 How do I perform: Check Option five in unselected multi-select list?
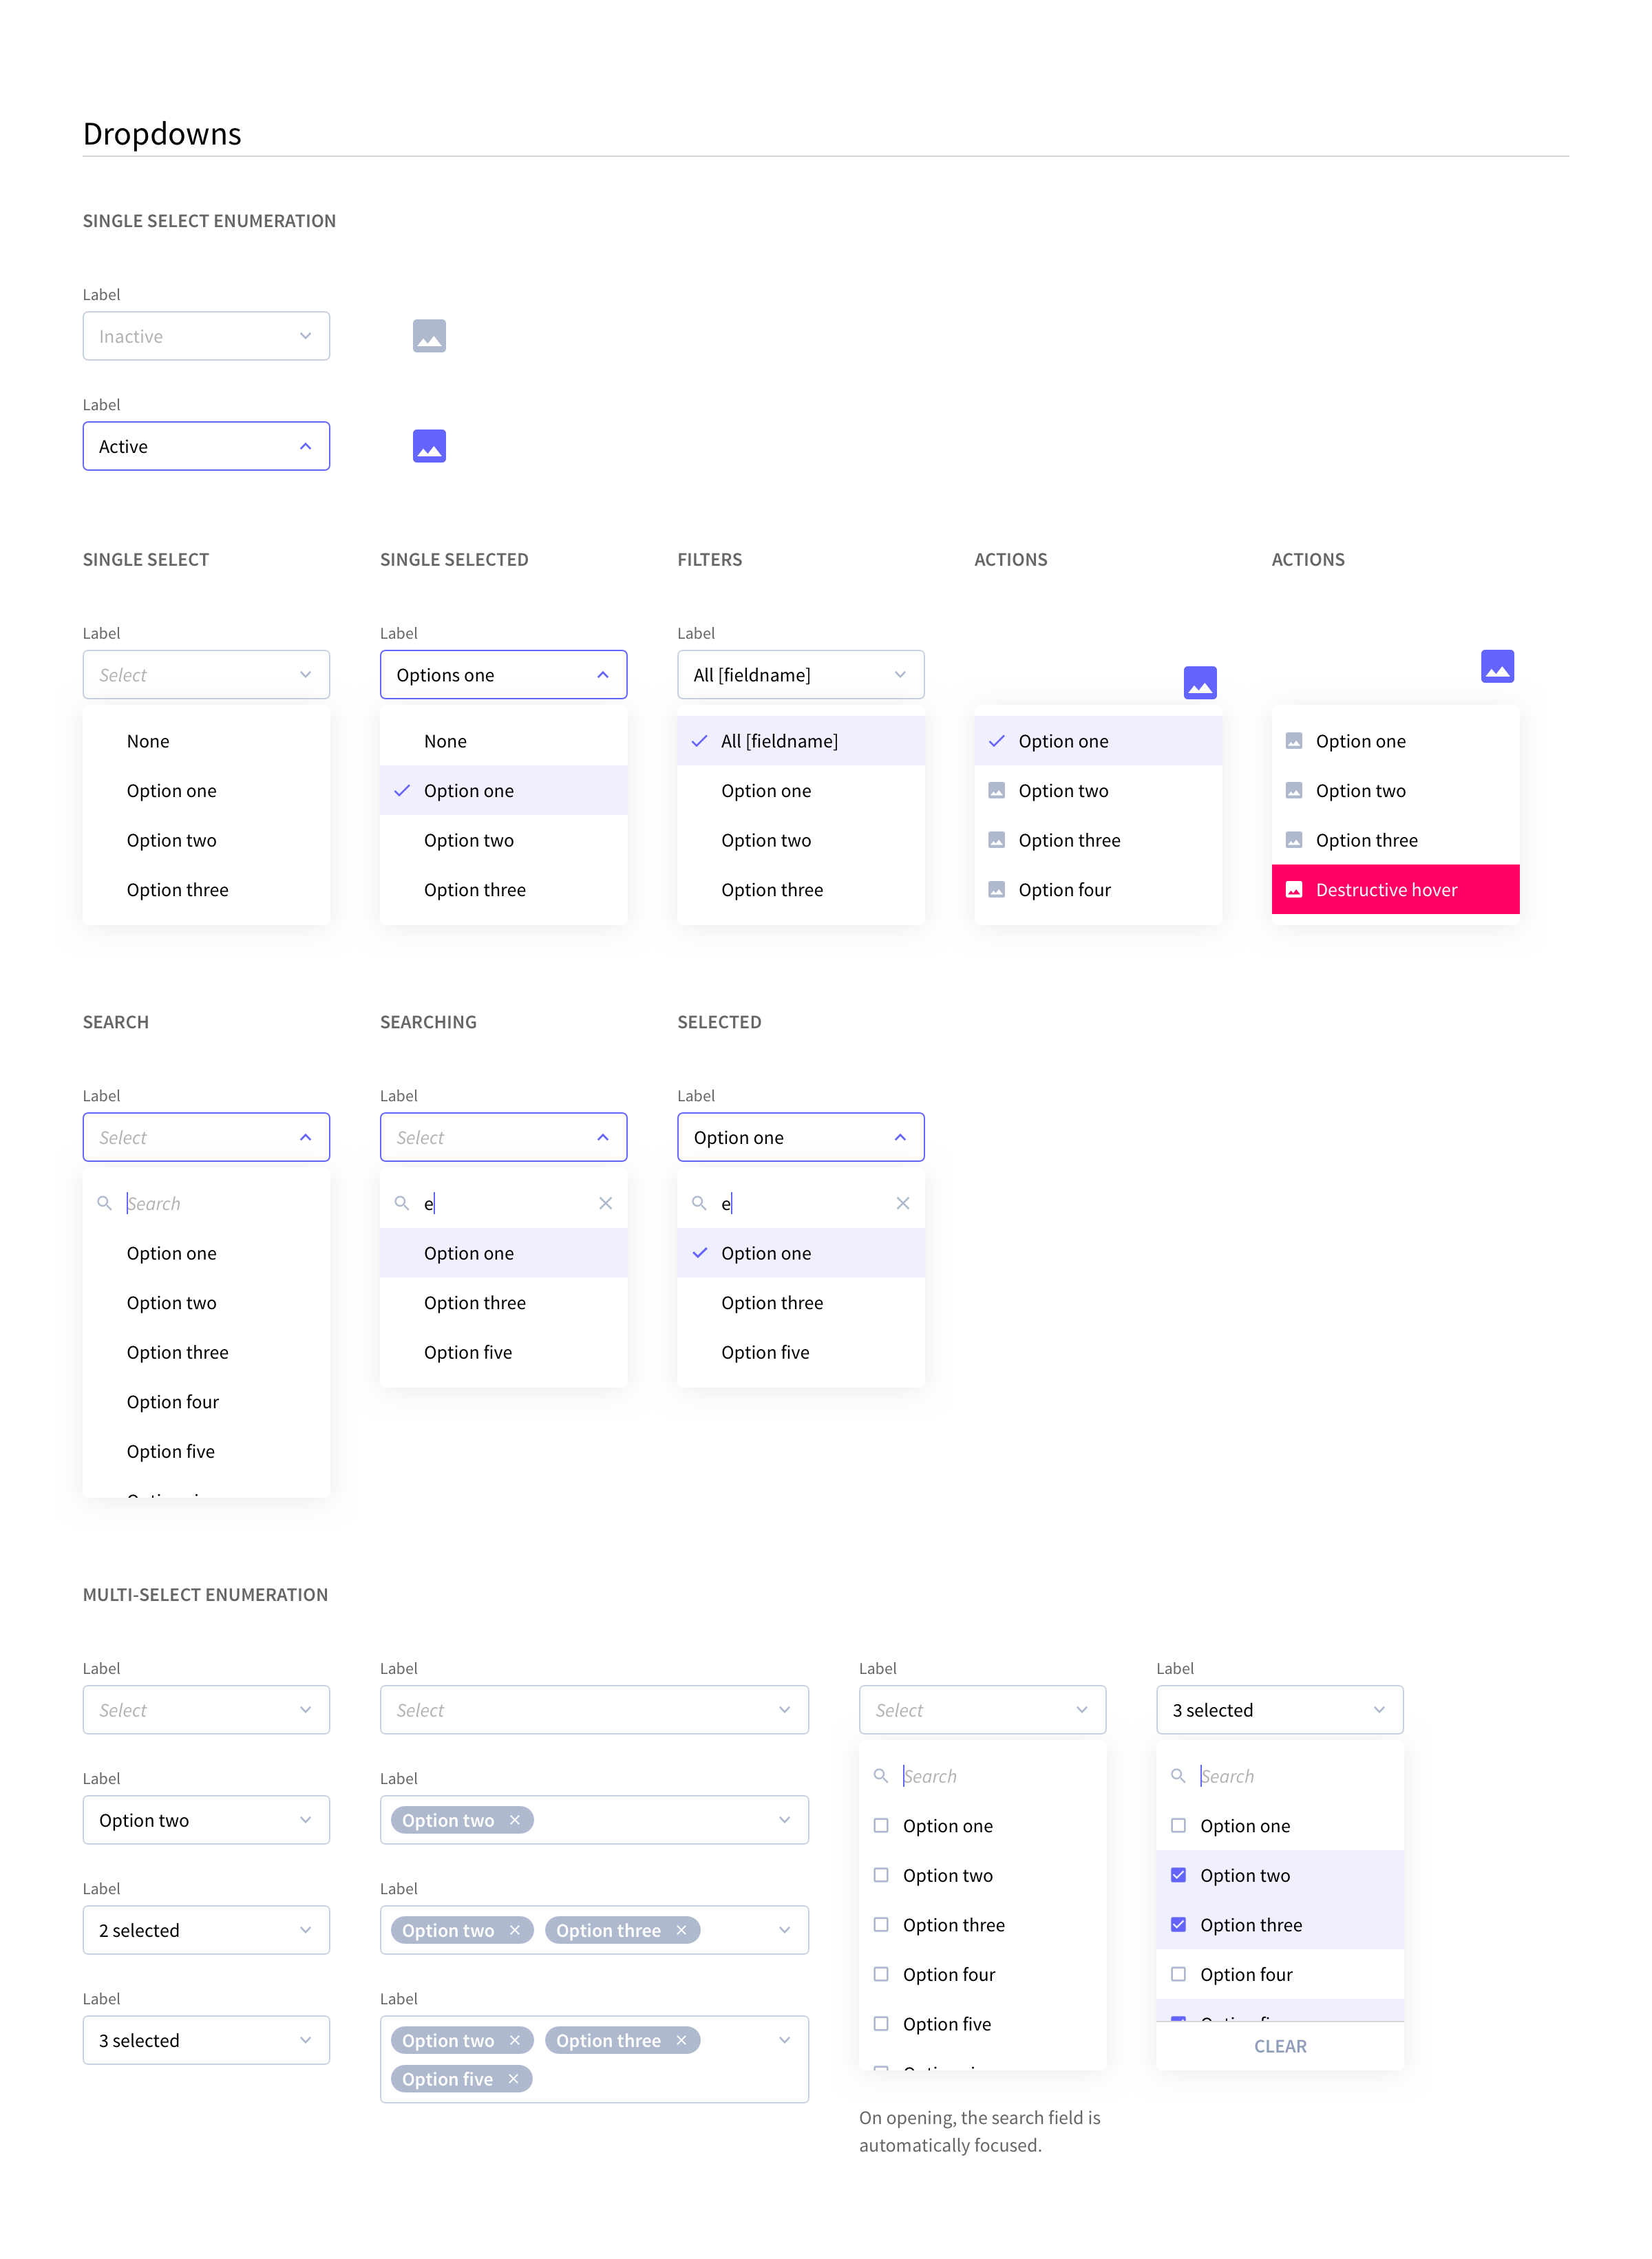(881, 2023)
